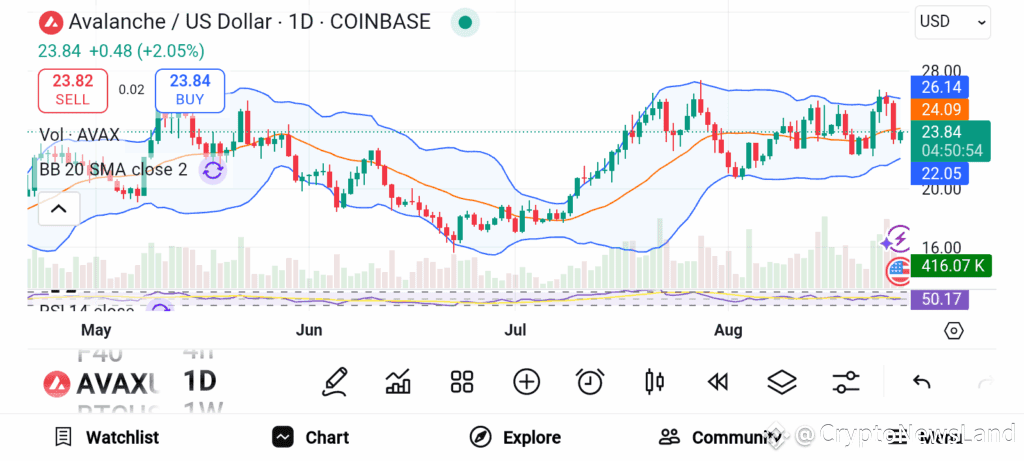Viewport: 1024px width, 461px height.
Task: Undo with the back arrow icon
Action: click(x=921, y=382)
